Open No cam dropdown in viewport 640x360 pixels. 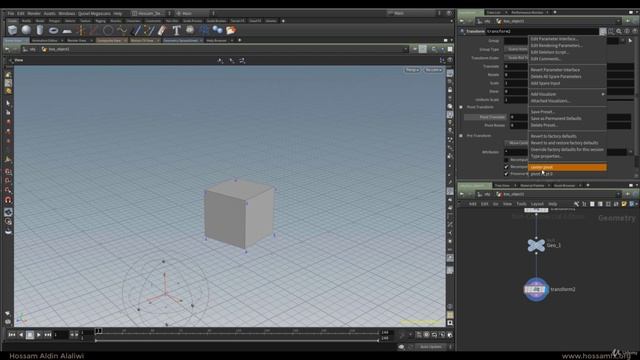click(x=433, y=70)
